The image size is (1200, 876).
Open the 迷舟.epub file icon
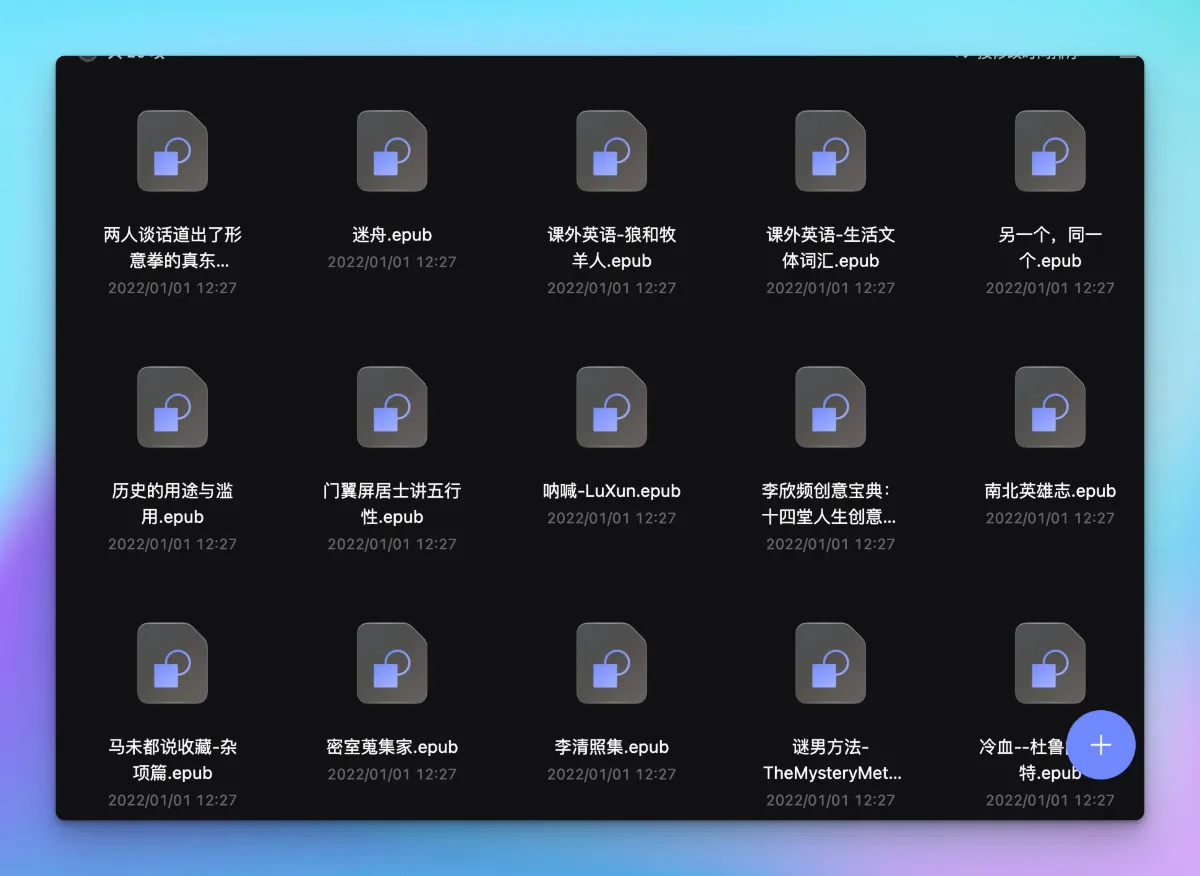[392, 152]
